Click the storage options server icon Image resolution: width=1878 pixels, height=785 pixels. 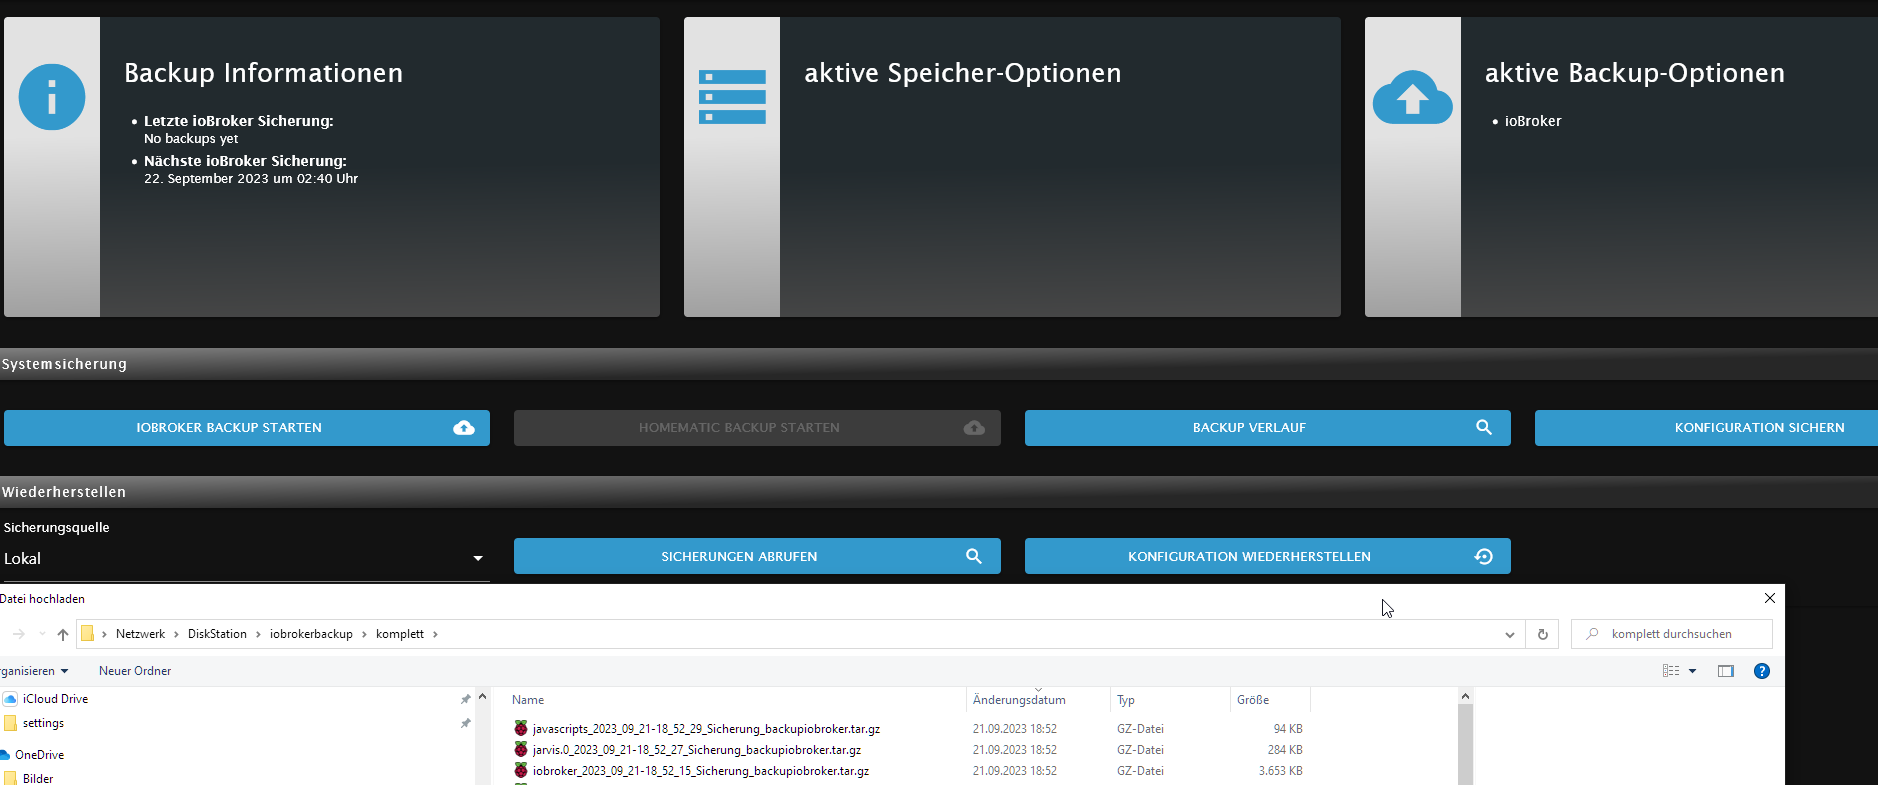pos(732,97)
